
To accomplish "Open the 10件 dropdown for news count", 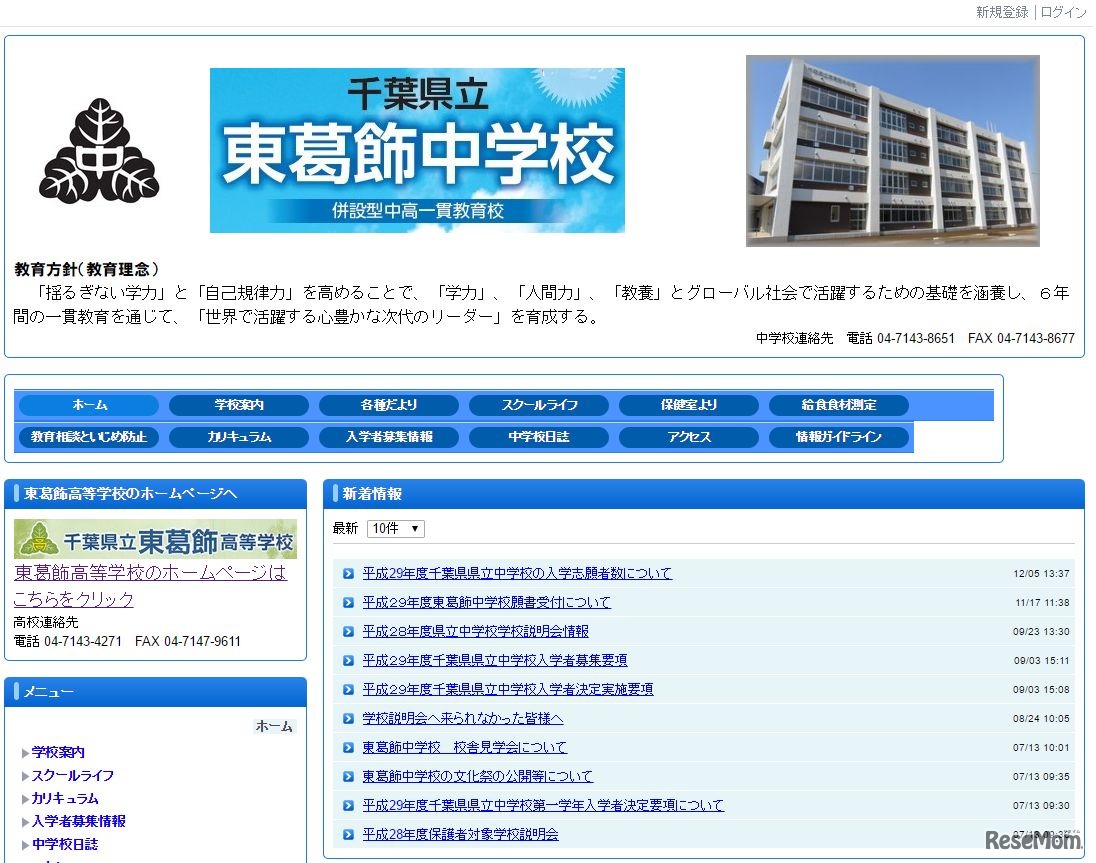I will tap(394, 528).
